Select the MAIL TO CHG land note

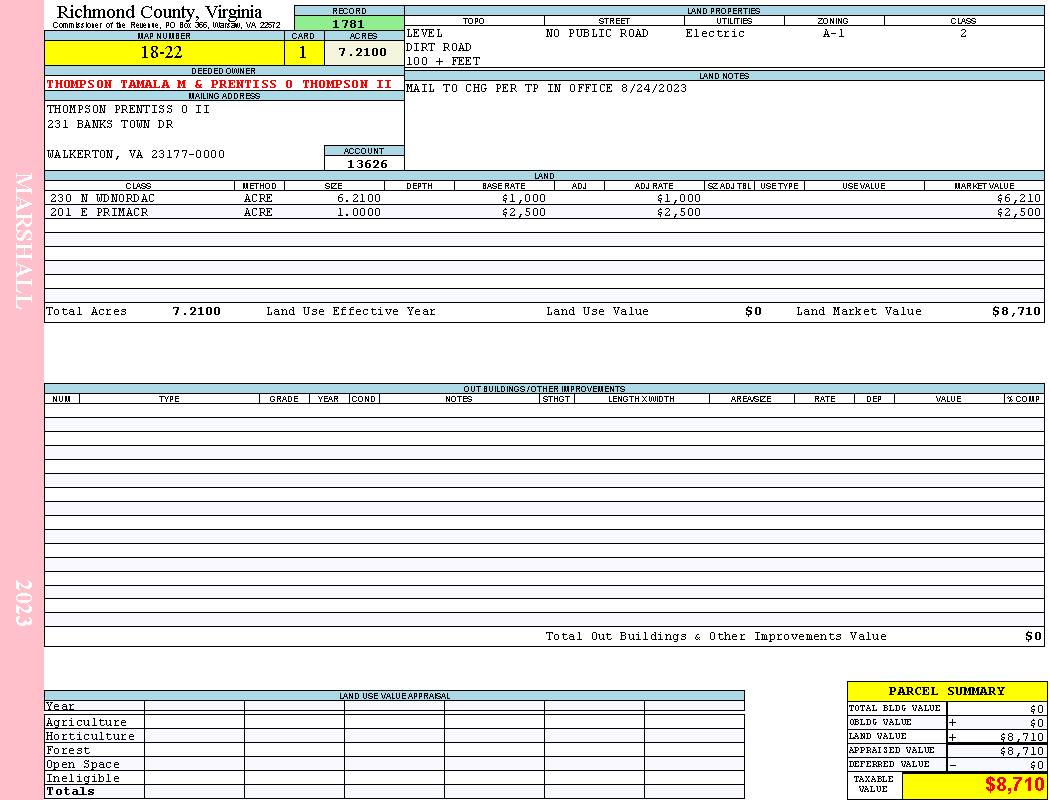(546, 88)
